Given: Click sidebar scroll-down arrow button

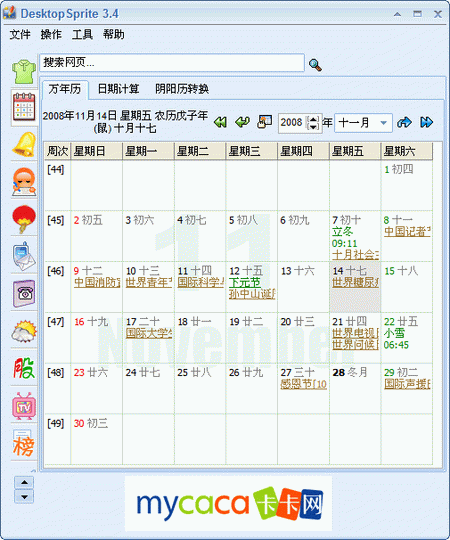Looking at the screenshot, I should 24,497.
